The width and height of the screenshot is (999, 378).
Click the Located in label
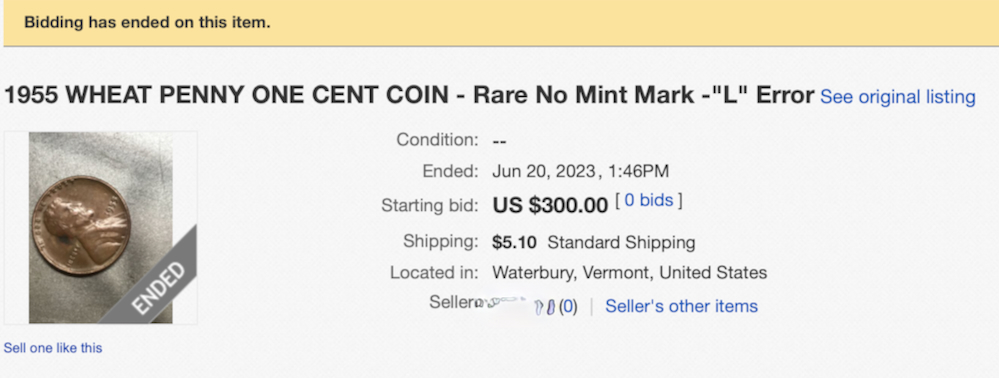coord(434,273)
